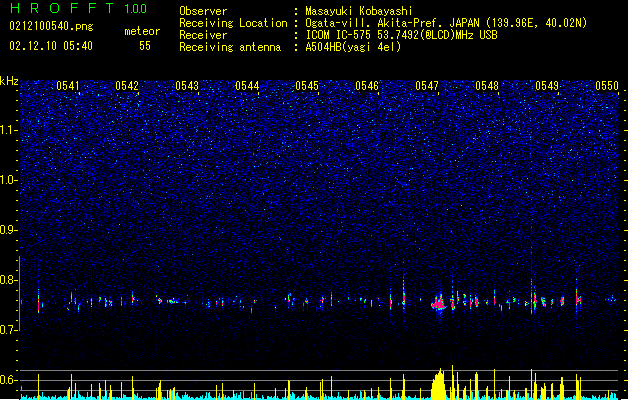Select the file name 0212100540.png
The image size is (629, 400).
51,26
